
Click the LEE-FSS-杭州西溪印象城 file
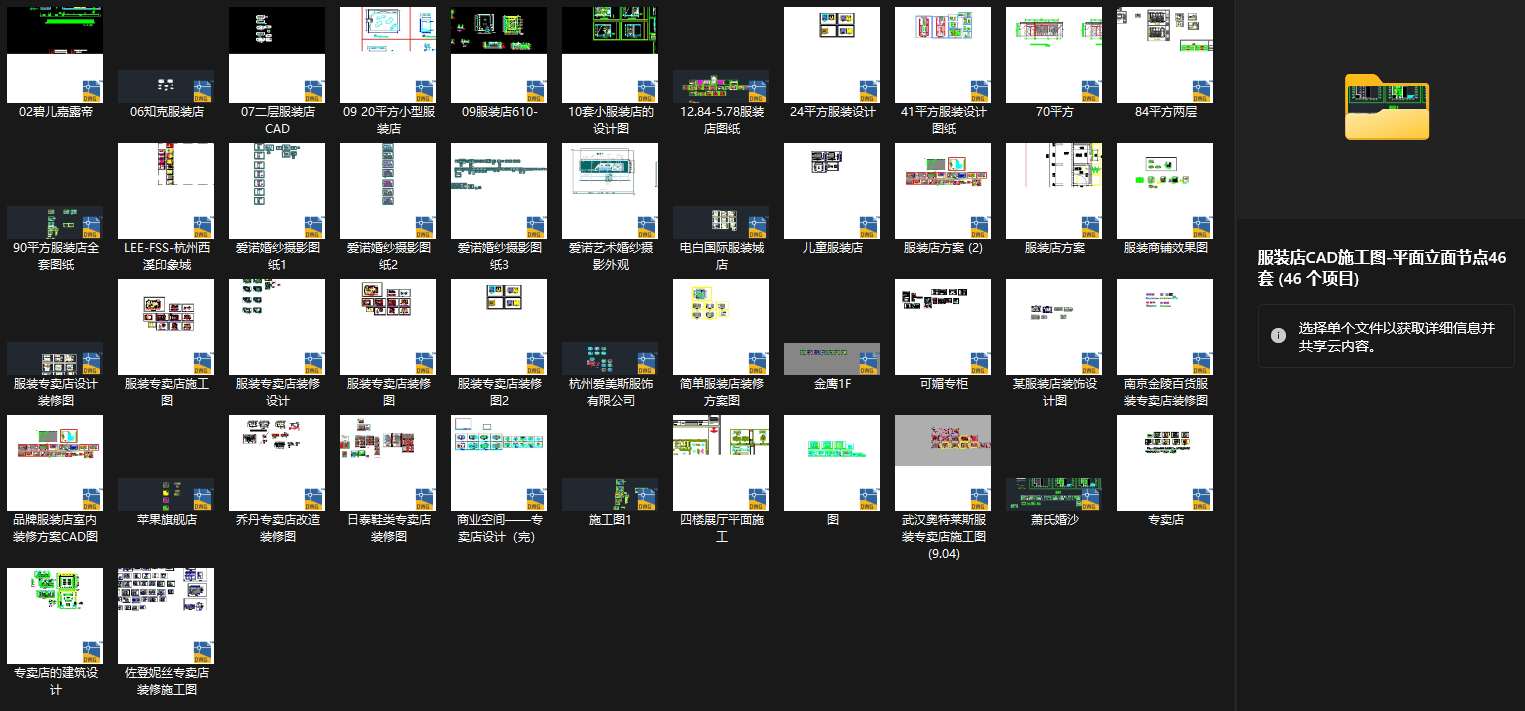coord(166,191)
